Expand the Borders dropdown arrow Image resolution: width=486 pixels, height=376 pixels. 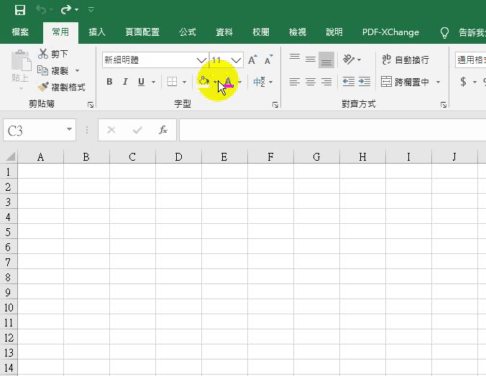(184, 82)
